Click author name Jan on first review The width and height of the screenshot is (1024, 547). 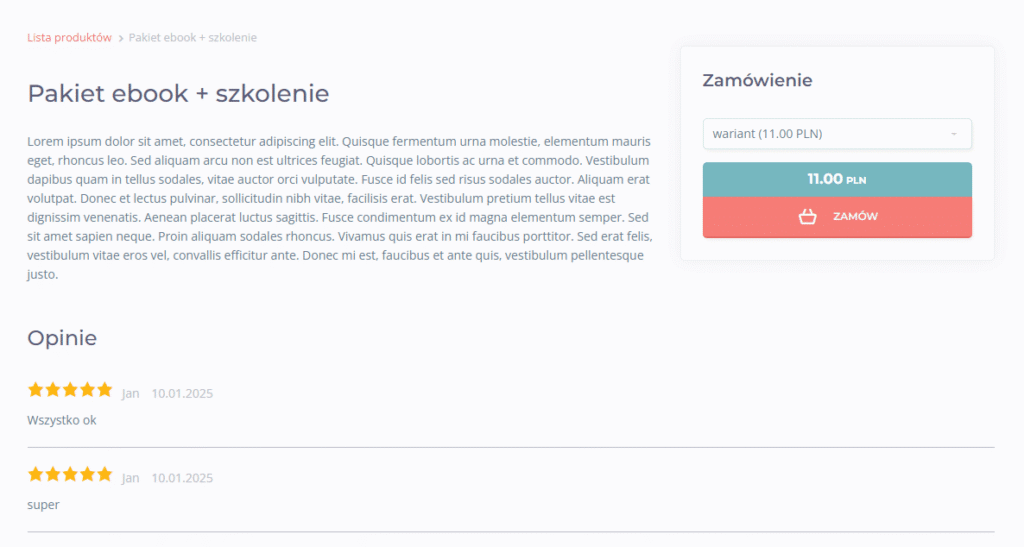[131, 394]
